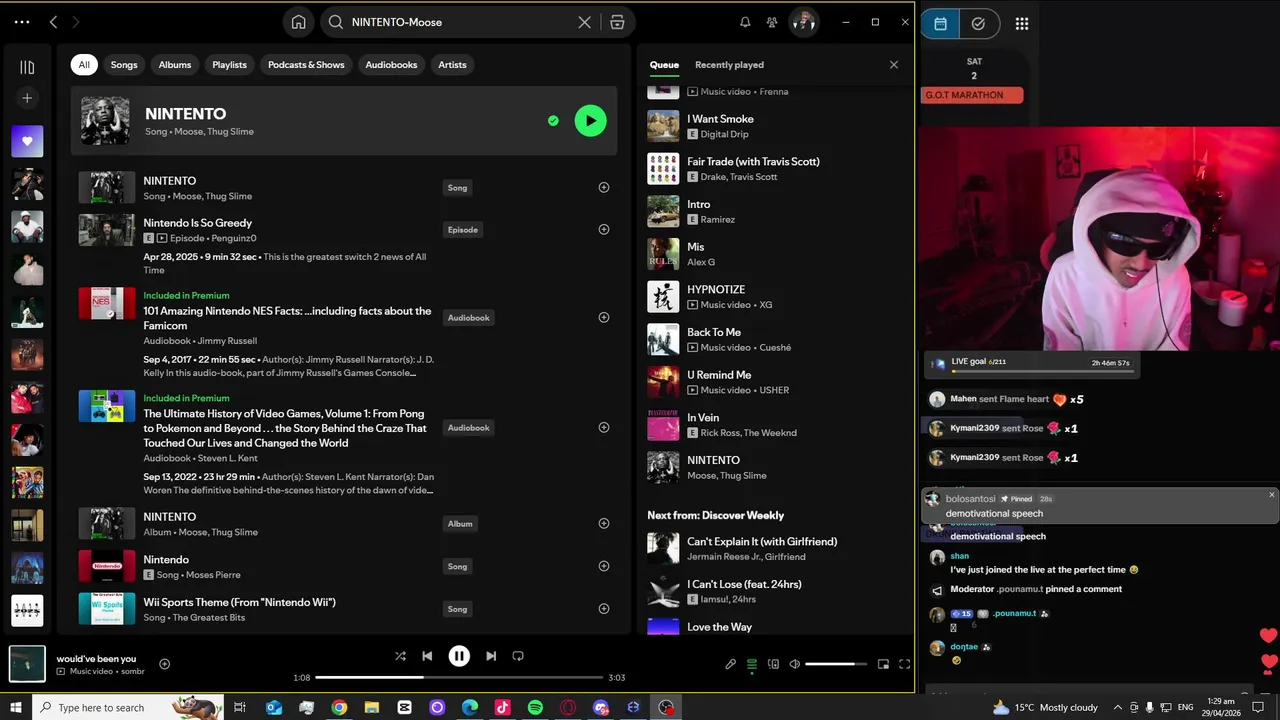
Task: Open the now playing album thumbnail
Action: (x=27, y=664)
